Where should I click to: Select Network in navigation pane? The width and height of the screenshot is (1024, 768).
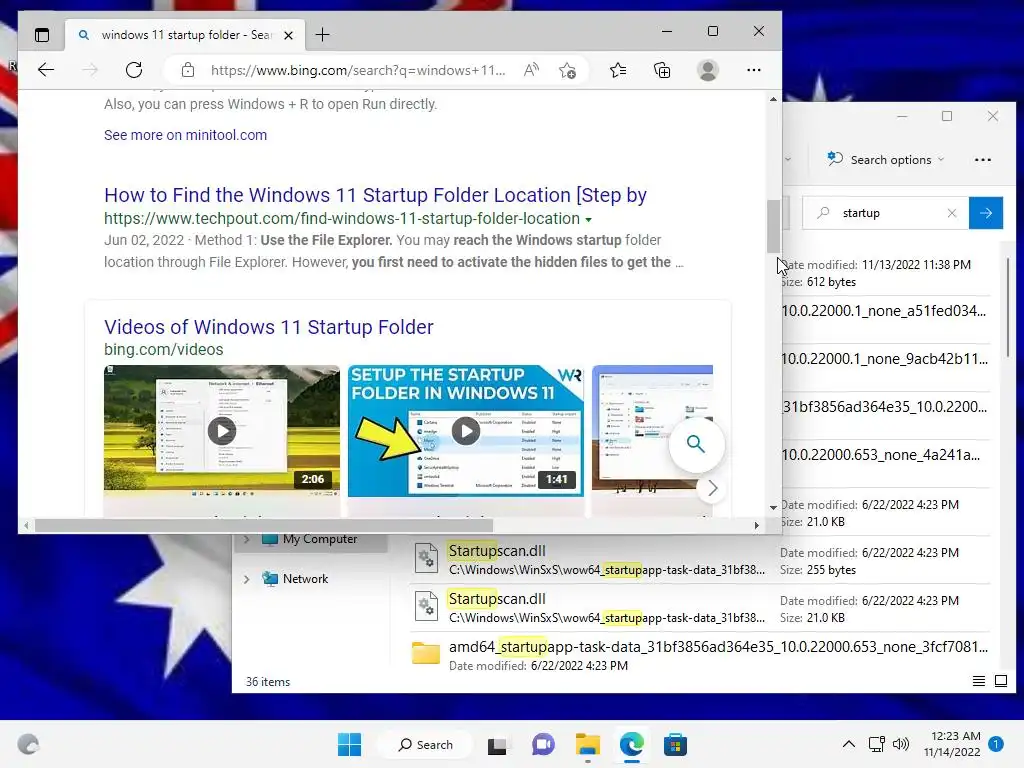tap(305, 579)
